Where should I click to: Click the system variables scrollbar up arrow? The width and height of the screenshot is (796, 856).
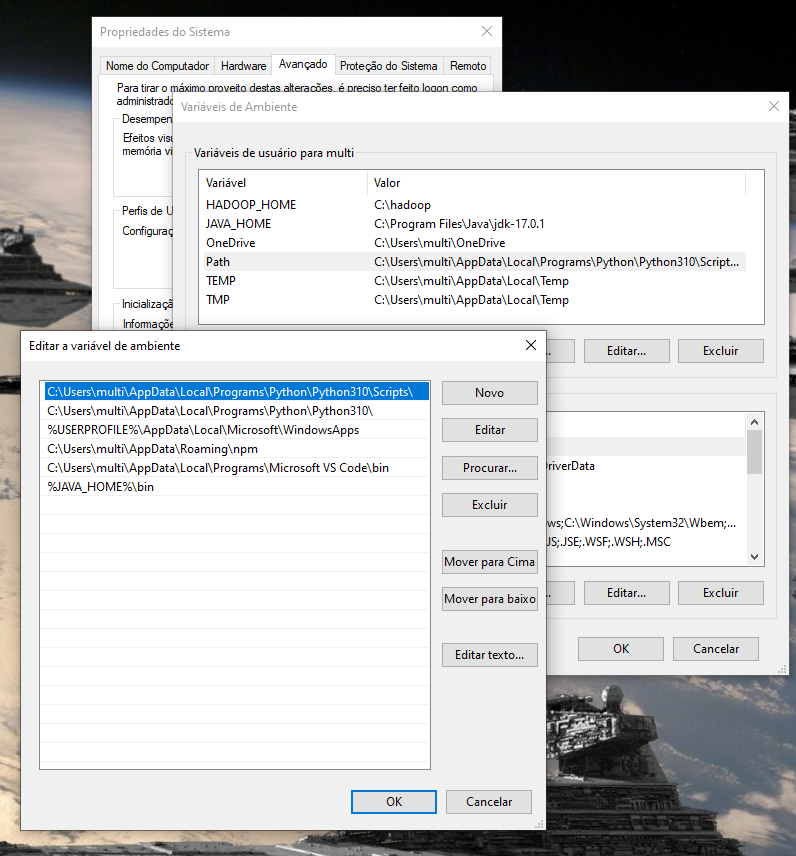coord(755,422)
